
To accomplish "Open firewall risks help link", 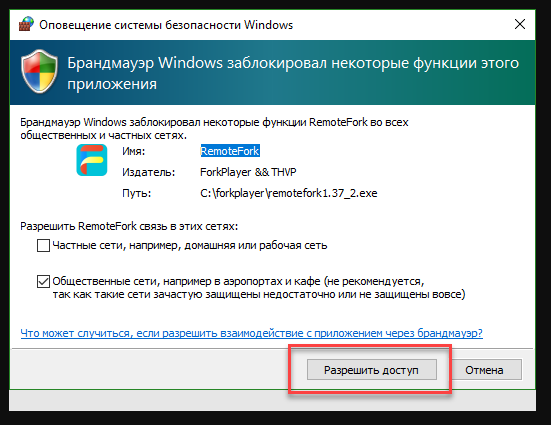I will pos(252,333).
